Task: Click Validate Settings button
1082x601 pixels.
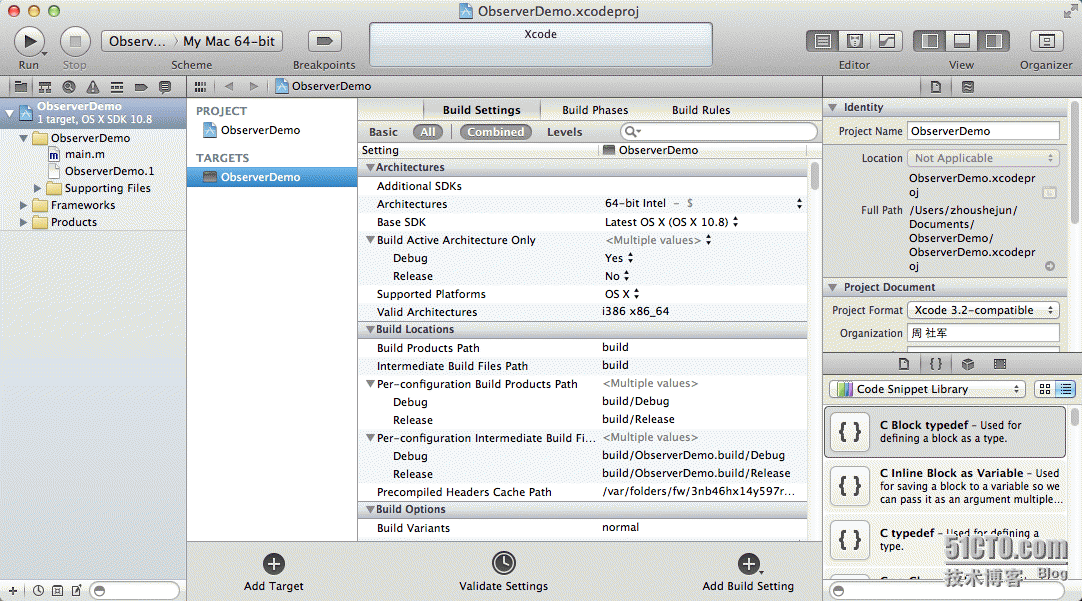Action: click(x=504, y=572)
